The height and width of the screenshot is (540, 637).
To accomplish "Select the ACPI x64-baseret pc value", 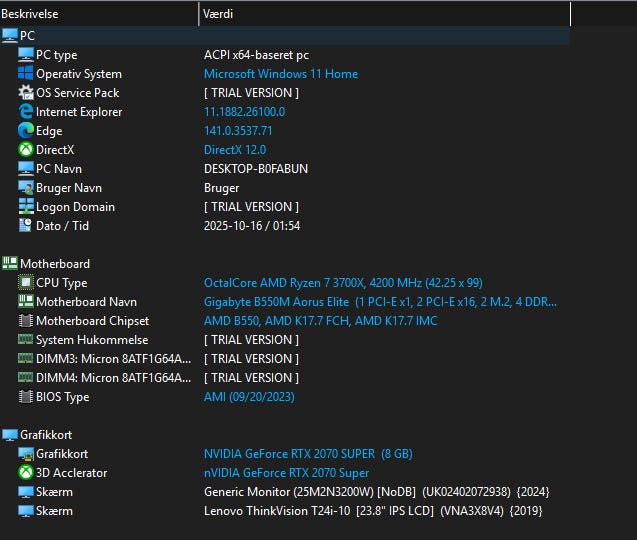I will point(256,55).
